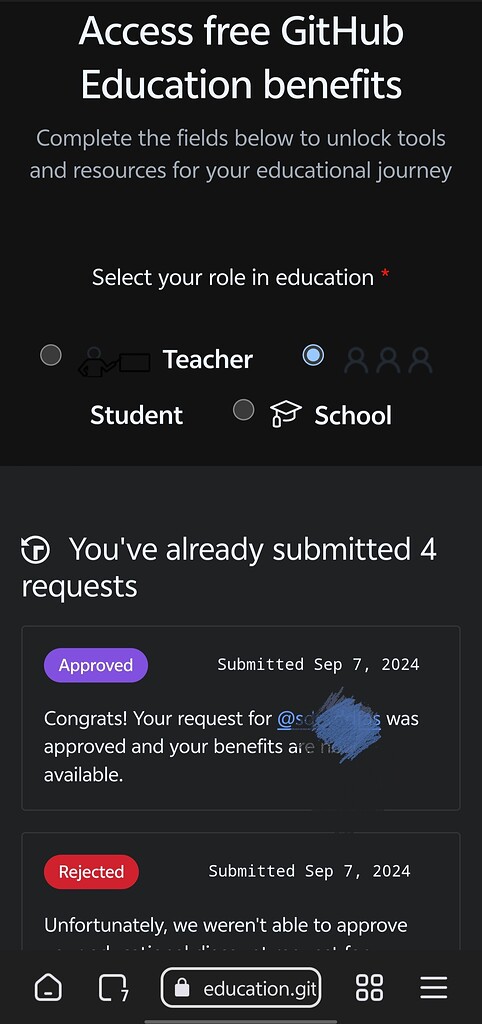Tap the browser home icon

pos(48,987)
